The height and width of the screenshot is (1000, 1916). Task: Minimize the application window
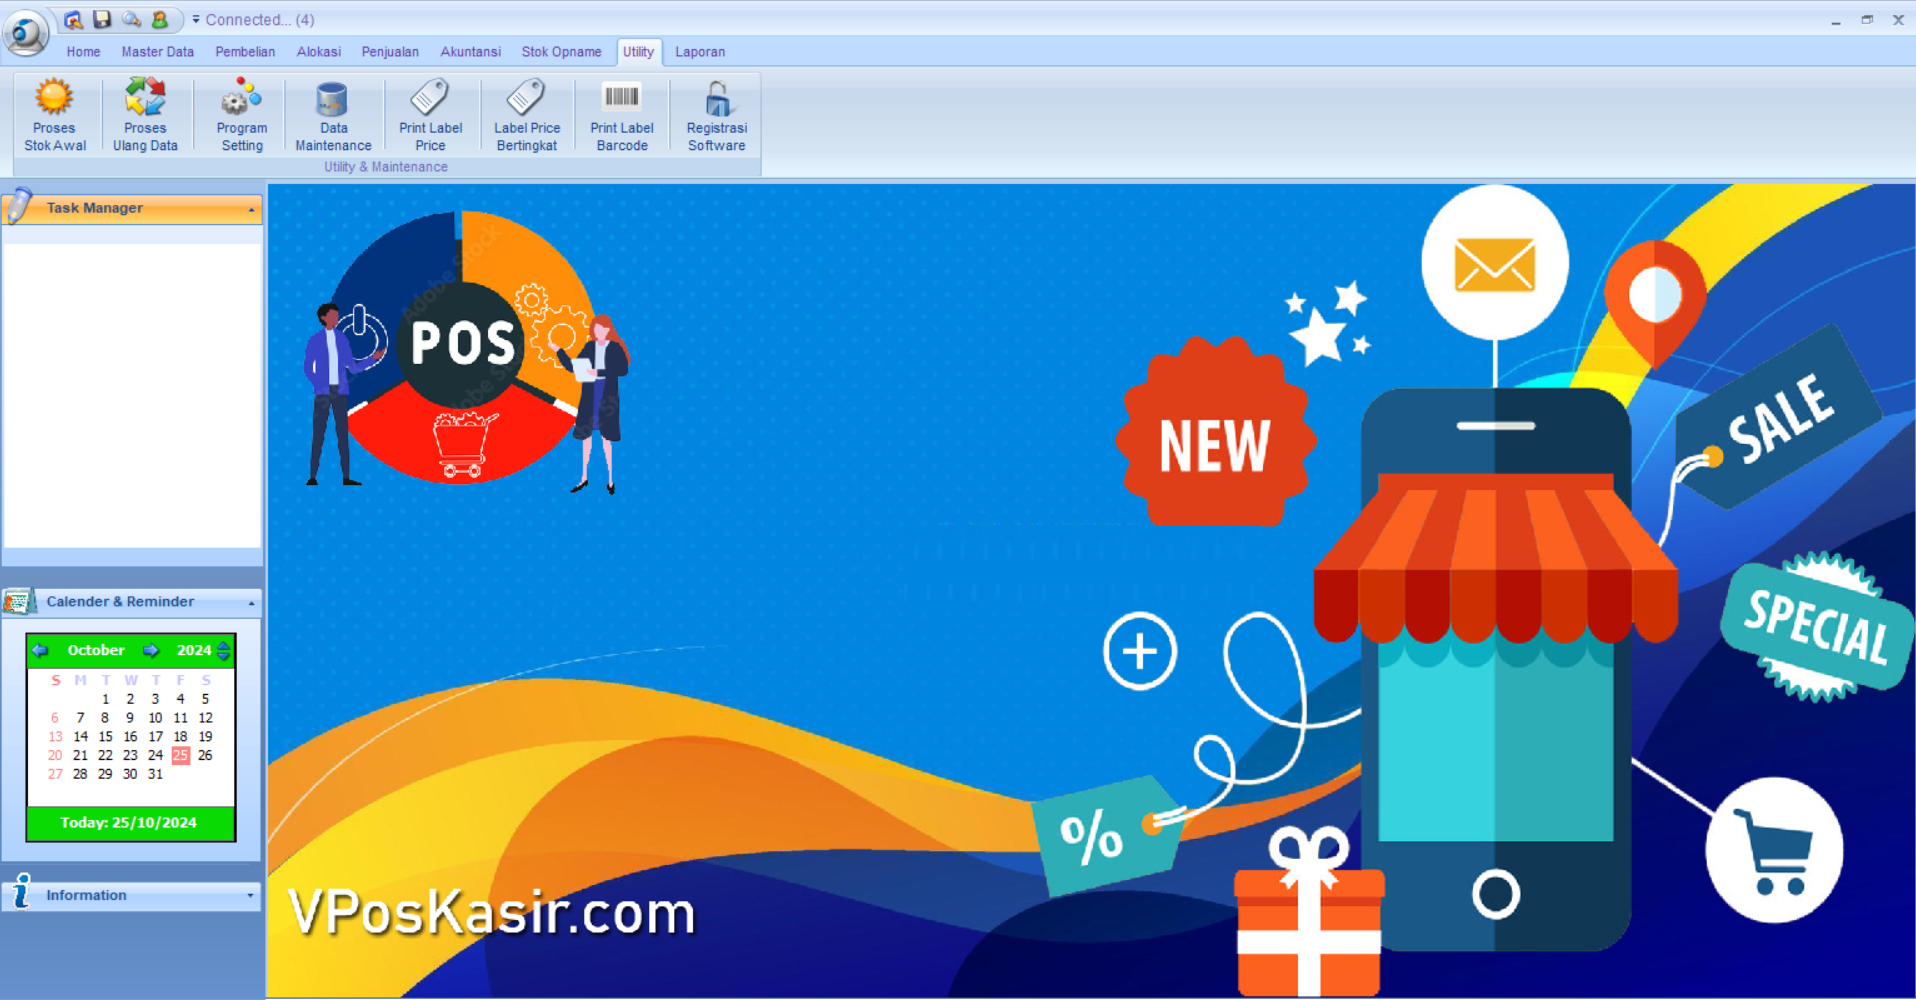[1836, 20]
